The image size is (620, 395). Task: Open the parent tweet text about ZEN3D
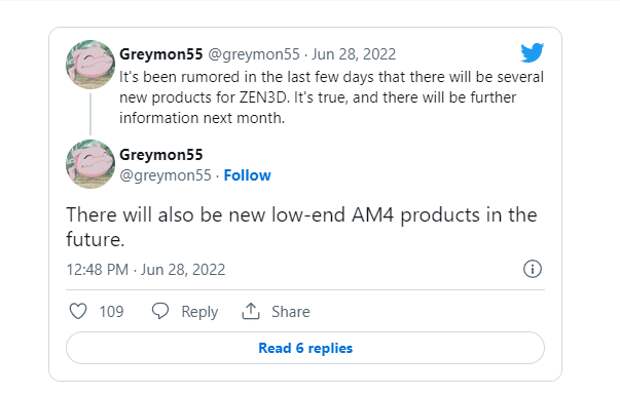coord(331,97)
